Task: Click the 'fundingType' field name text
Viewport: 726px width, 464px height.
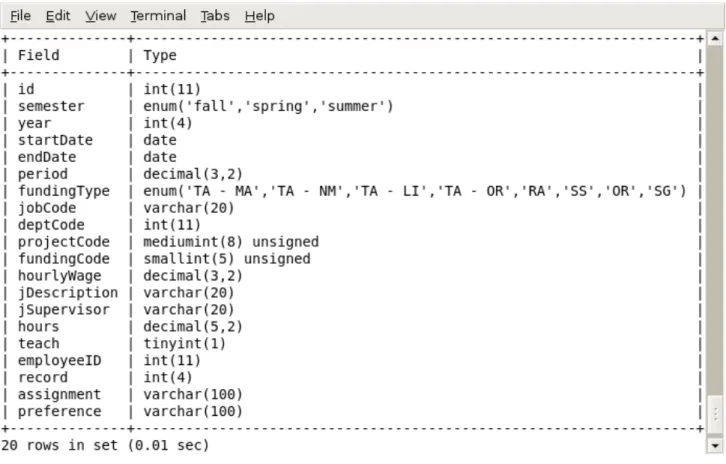Action: pos(64,191)
